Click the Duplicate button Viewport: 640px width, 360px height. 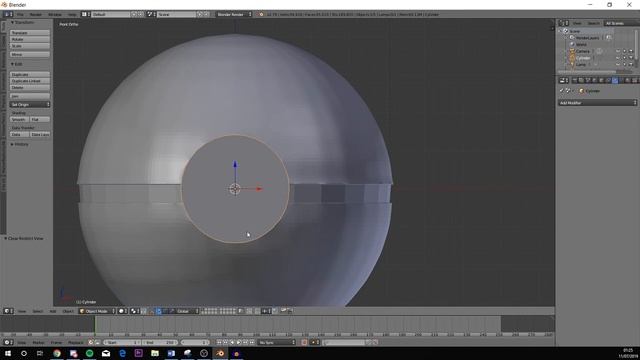coord(30,75)
